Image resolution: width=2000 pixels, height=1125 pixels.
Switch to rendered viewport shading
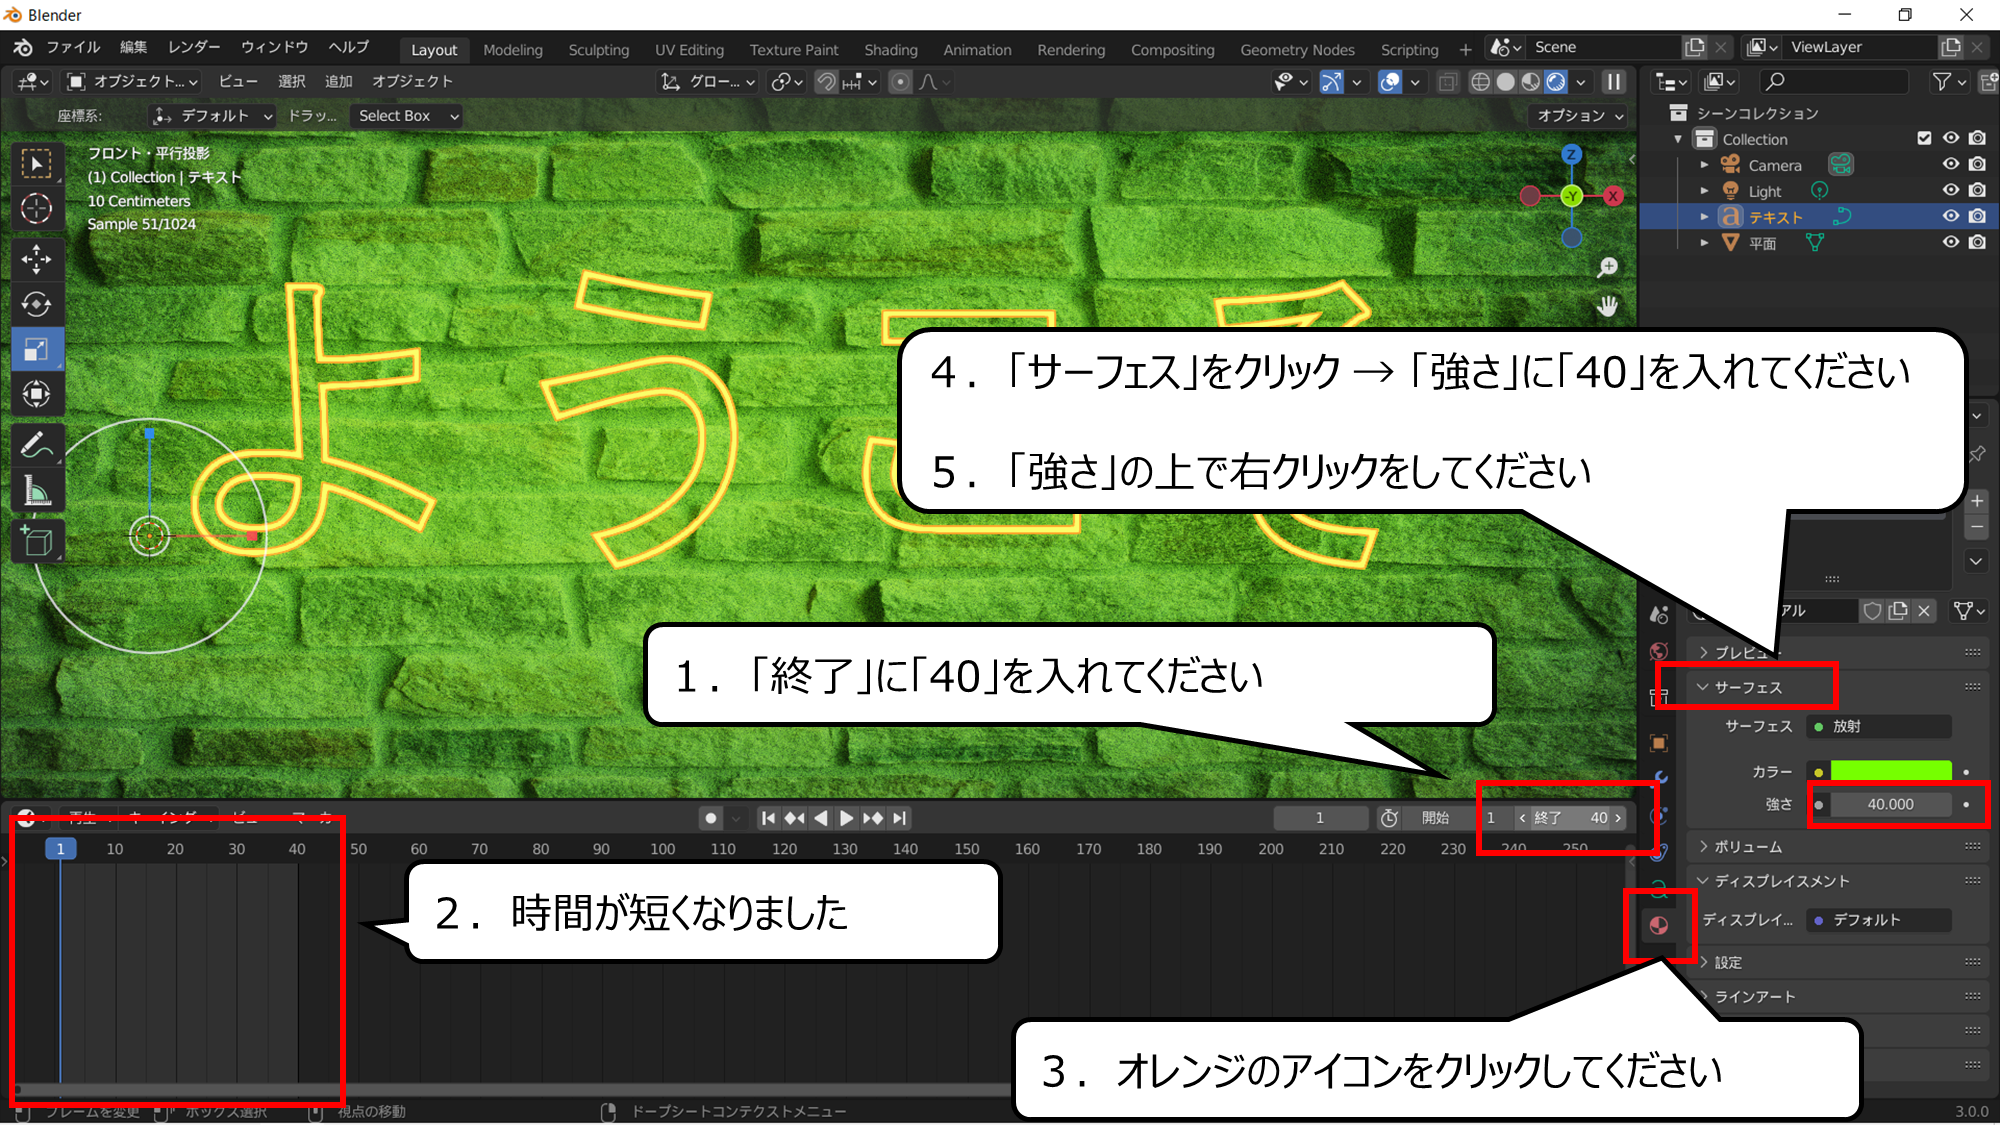point(1556,82)
